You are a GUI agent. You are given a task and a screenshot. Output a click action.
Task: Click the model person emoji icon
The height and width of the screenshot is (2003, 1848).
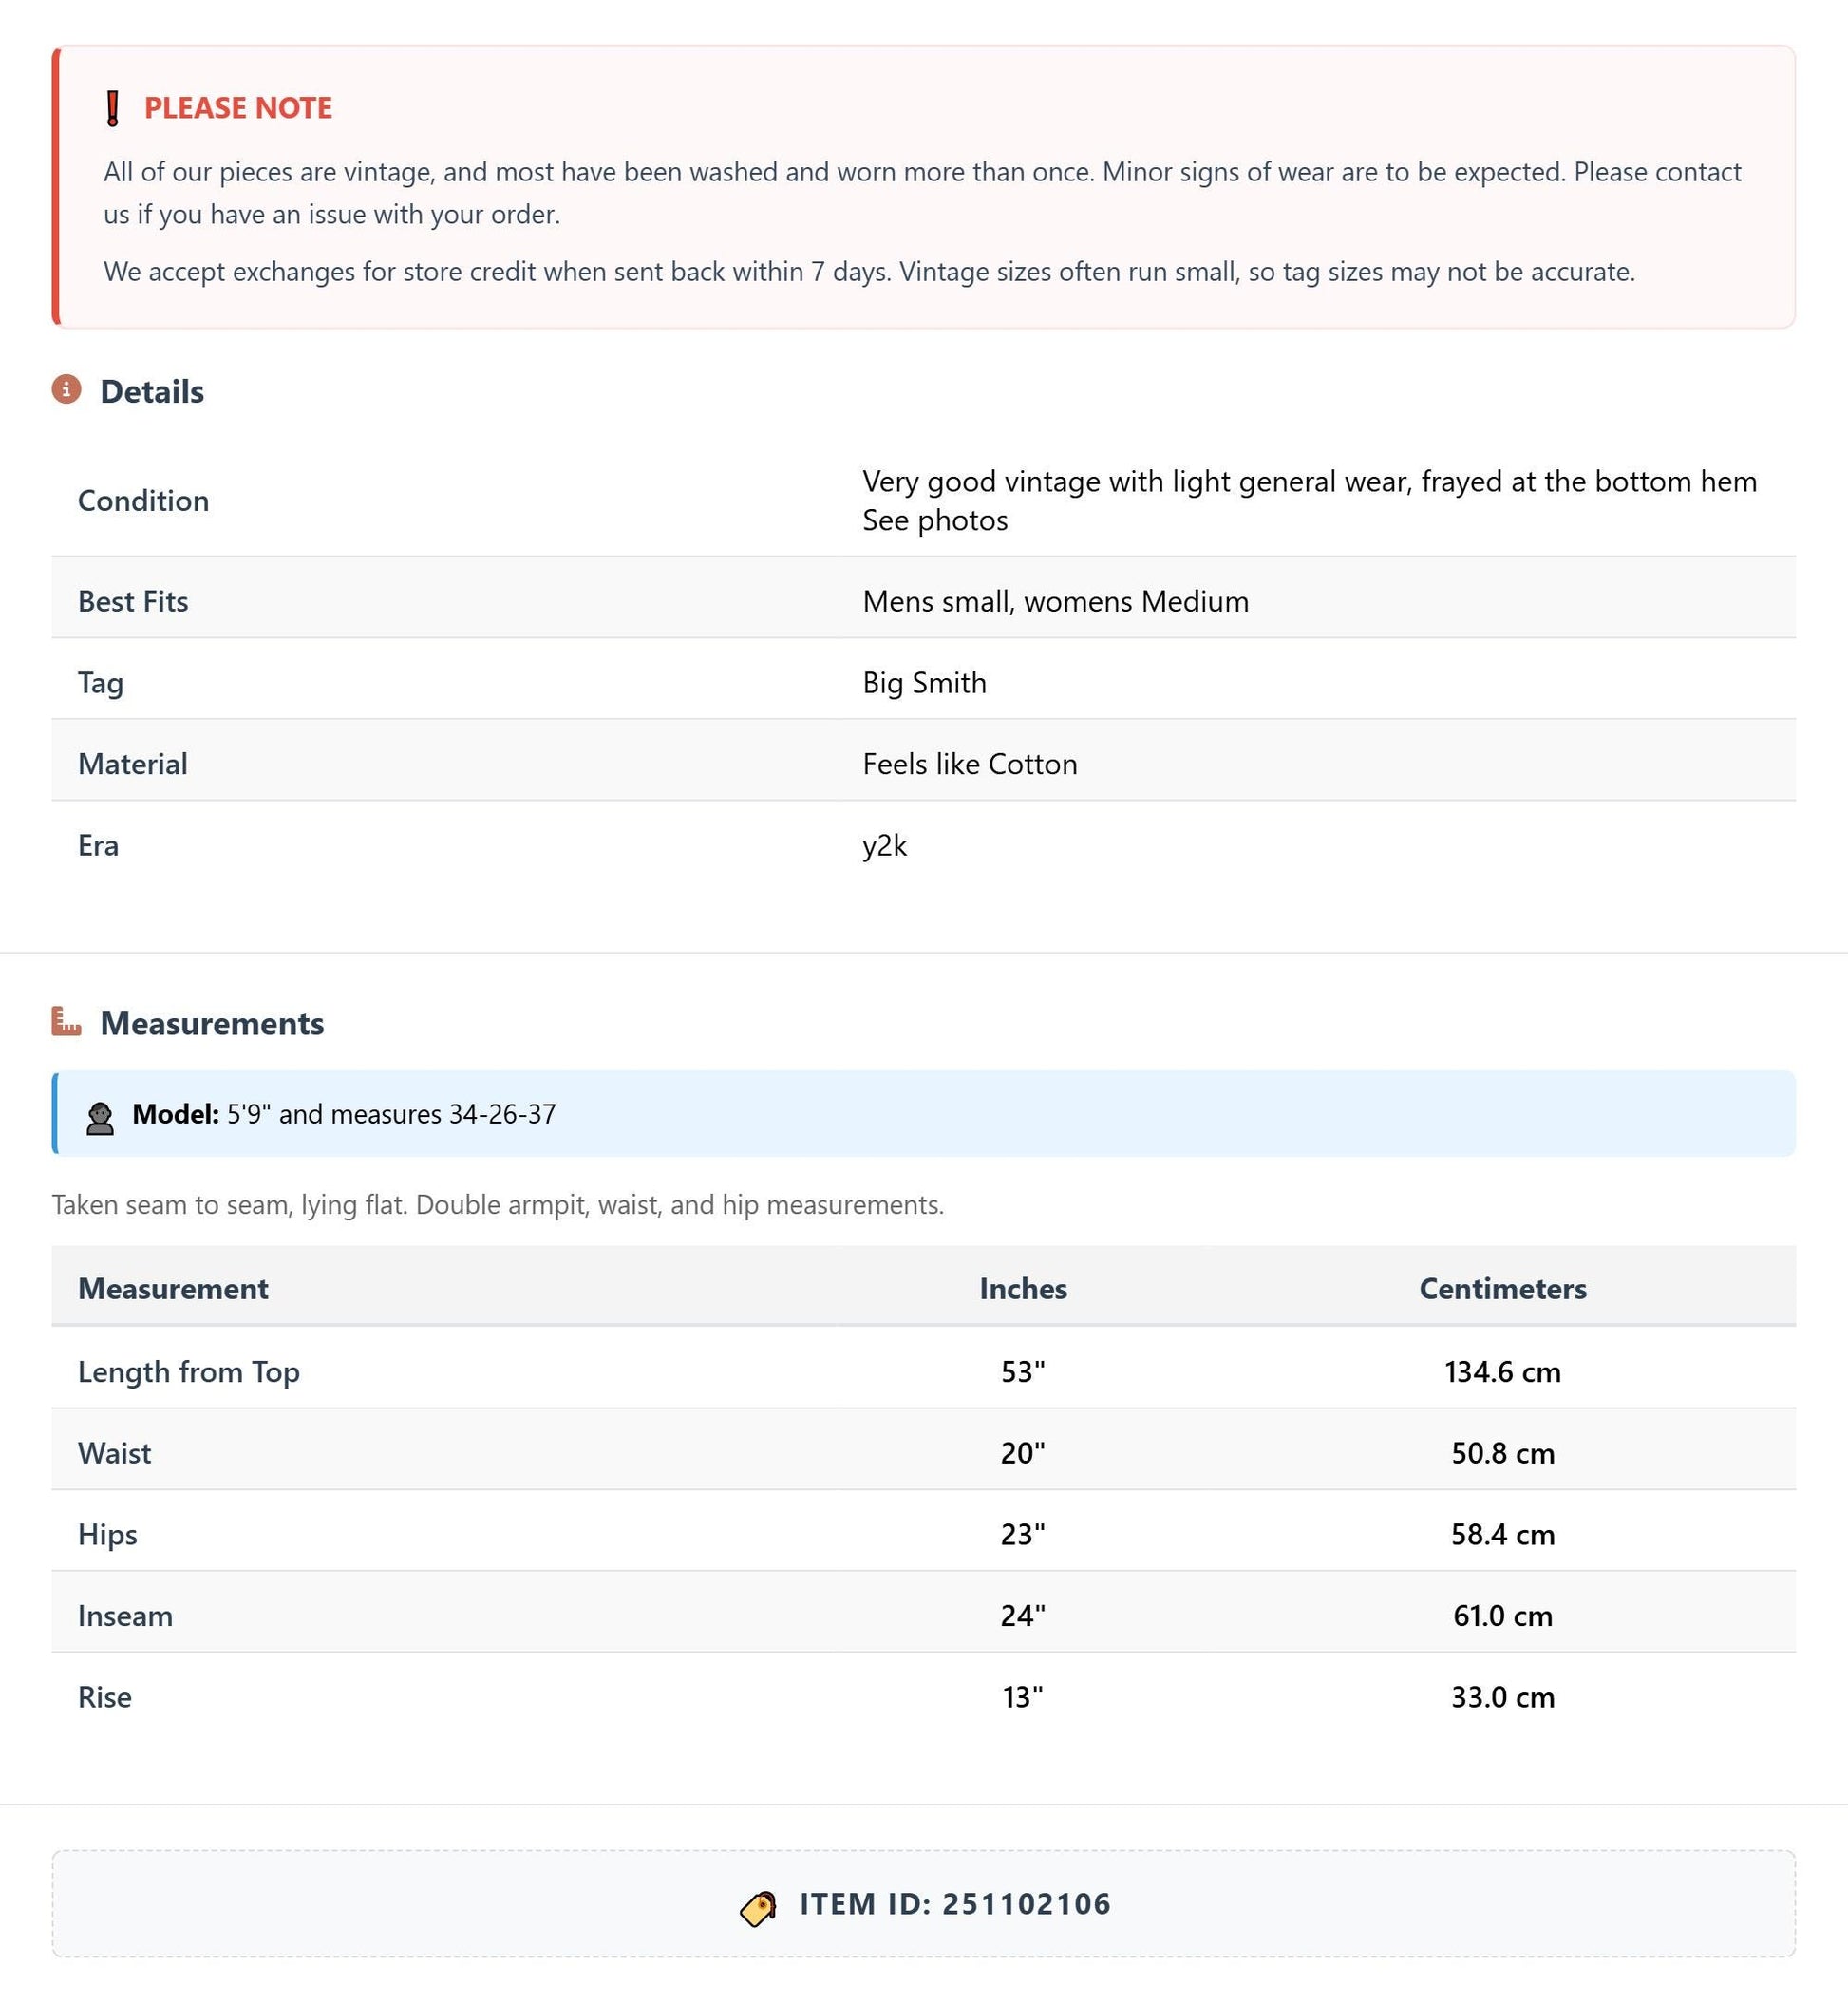coord(100,1117)
